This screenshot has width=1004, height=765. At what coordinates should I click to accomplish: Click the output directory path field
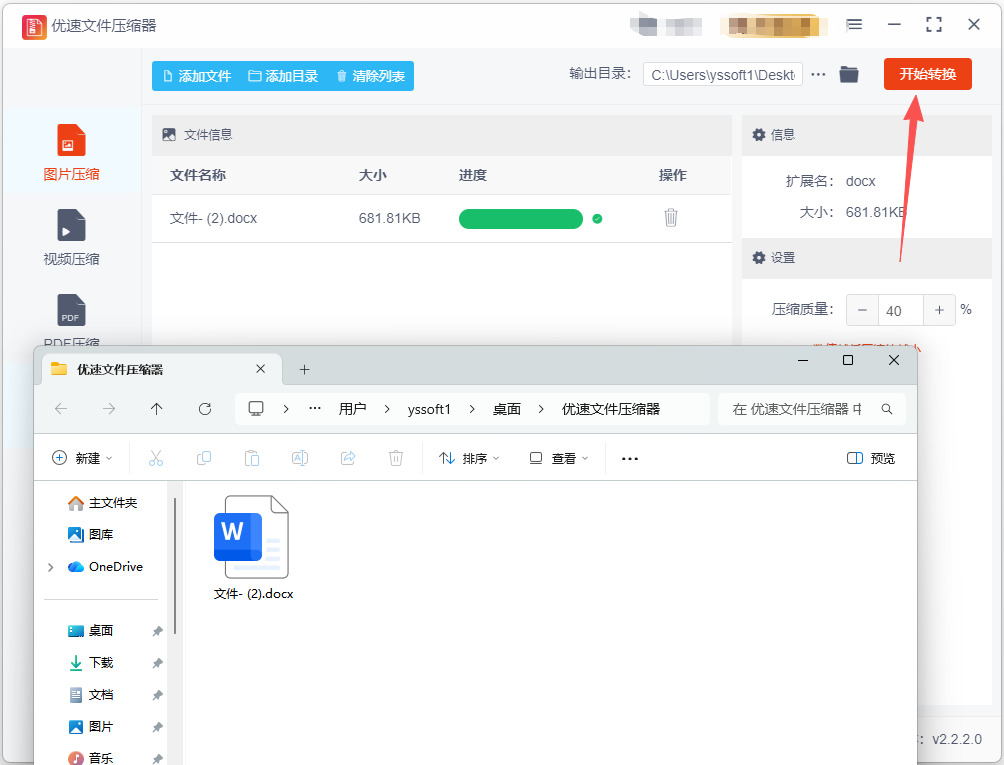pyautogui.click(x=722, y=74)
